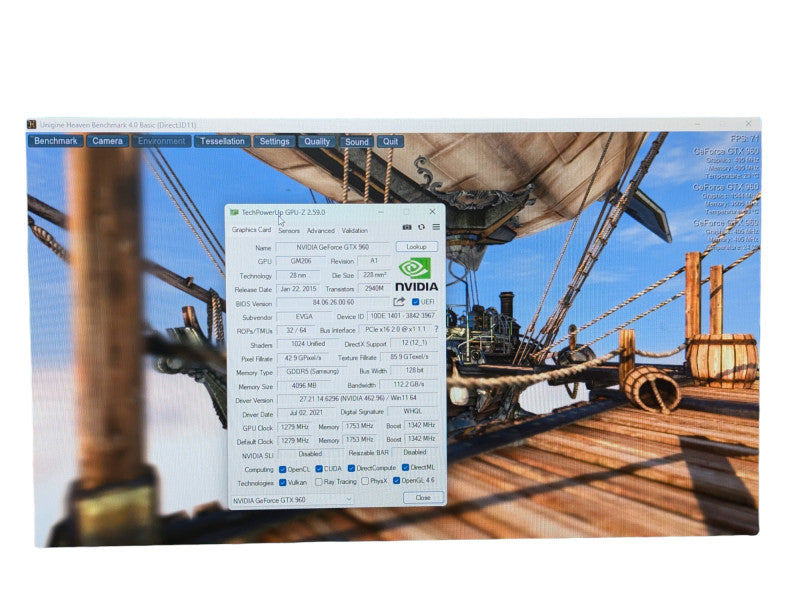Viewport: 800px width, 602px height.
Task: Click the Memory Type value GDDR5 (Samsung)
Action: coord(312,371)
